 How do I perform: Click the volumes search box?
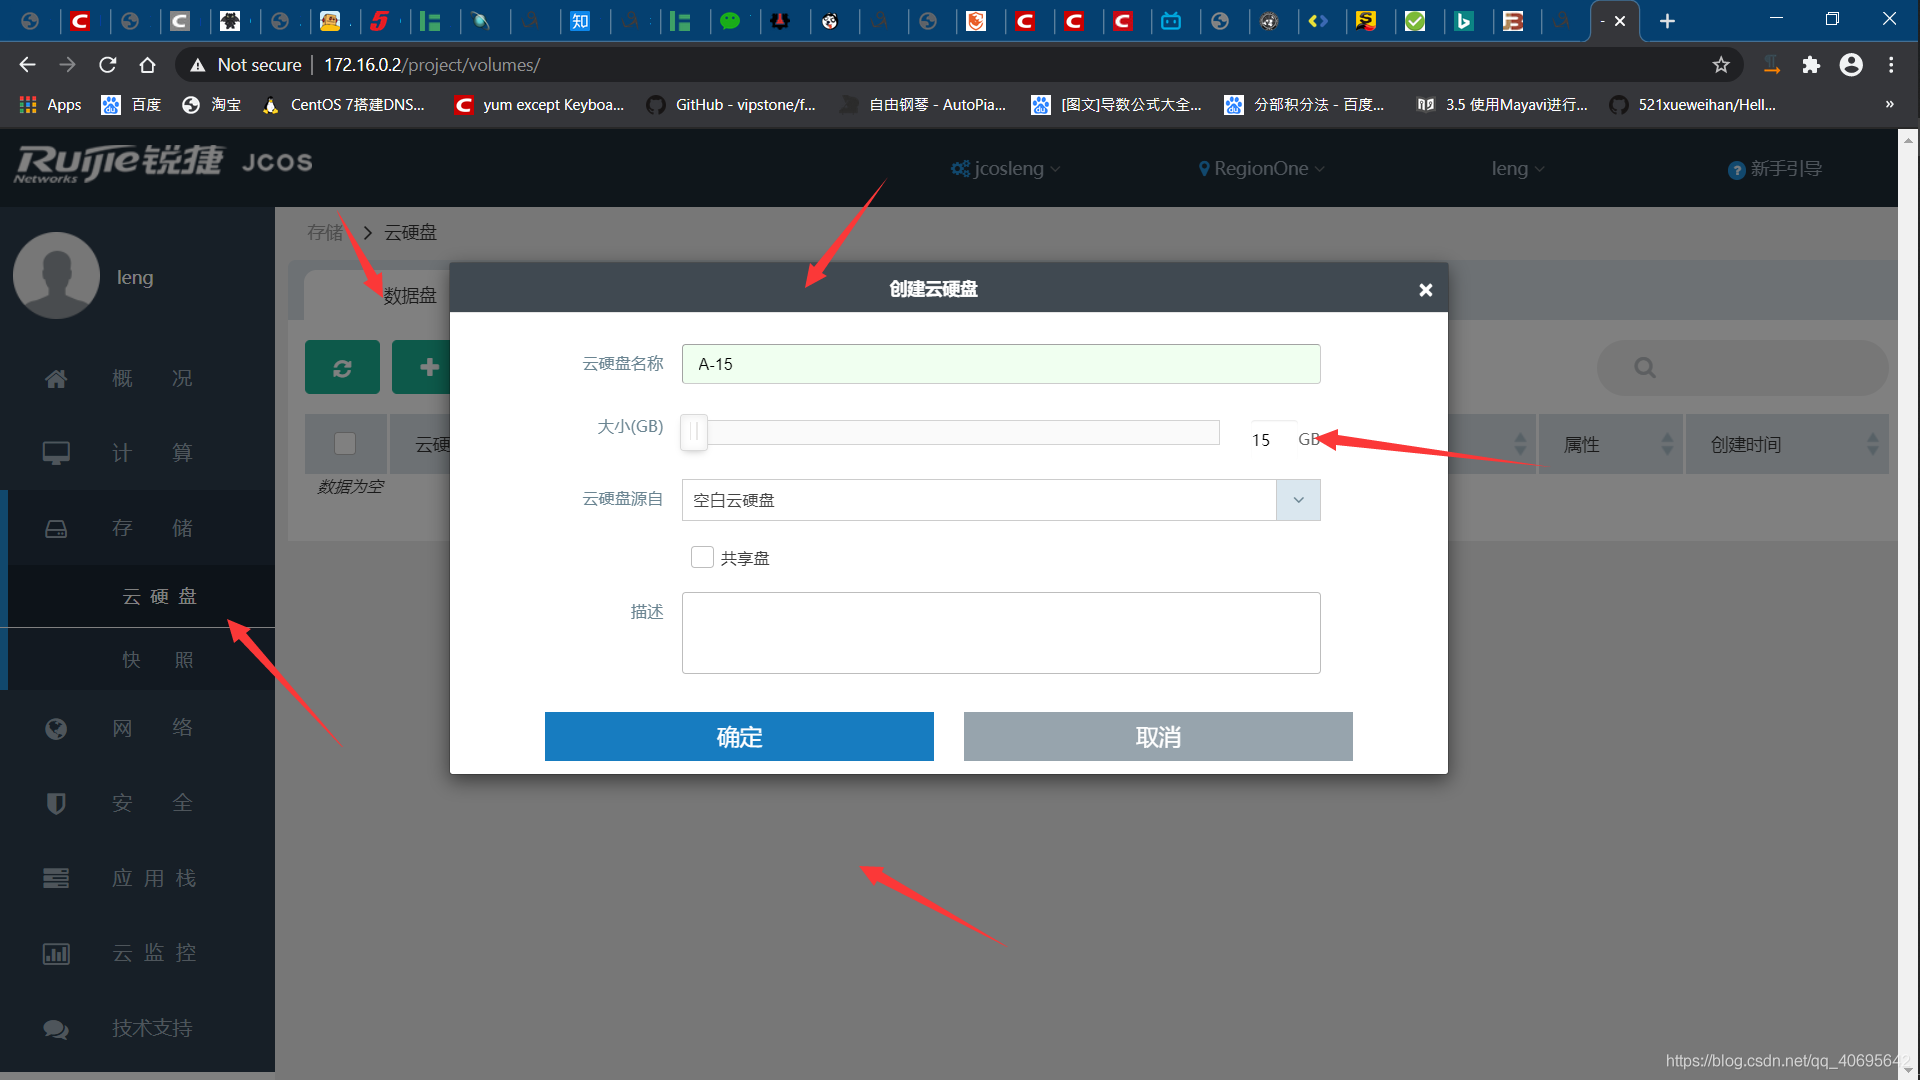click(x=1743, y=368)
